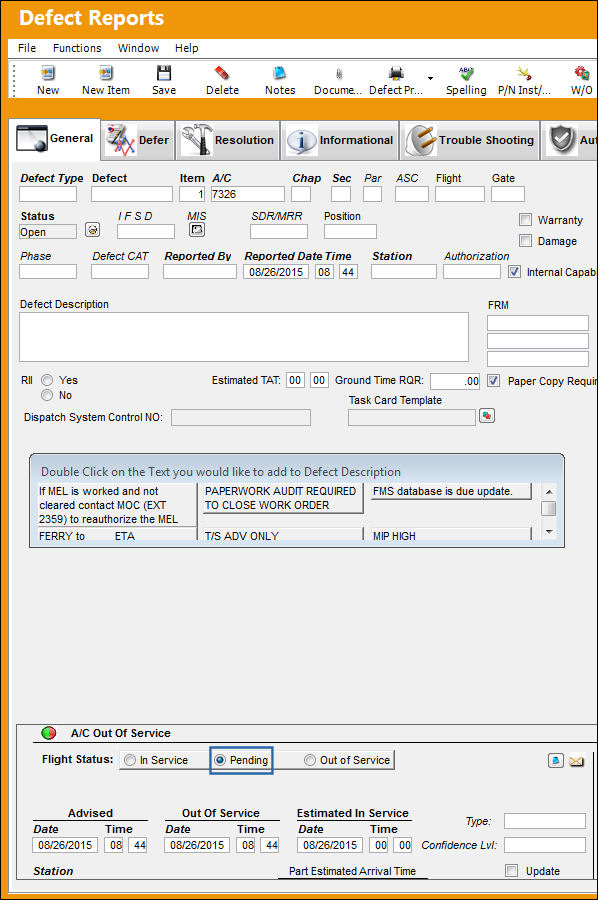The image size is (598, 900).
Task: Select the 'MIP HIGH' snippet
Action: coord(451,535)
